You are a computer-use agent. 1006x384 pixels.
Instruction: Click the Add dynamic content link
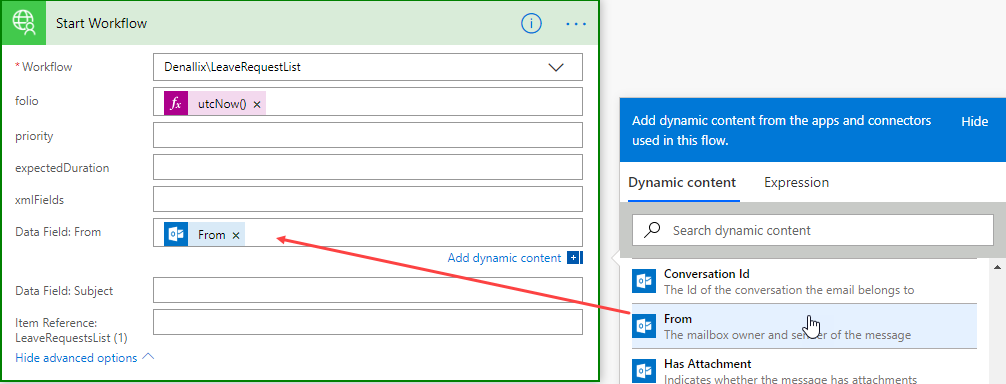coord(504,258)
